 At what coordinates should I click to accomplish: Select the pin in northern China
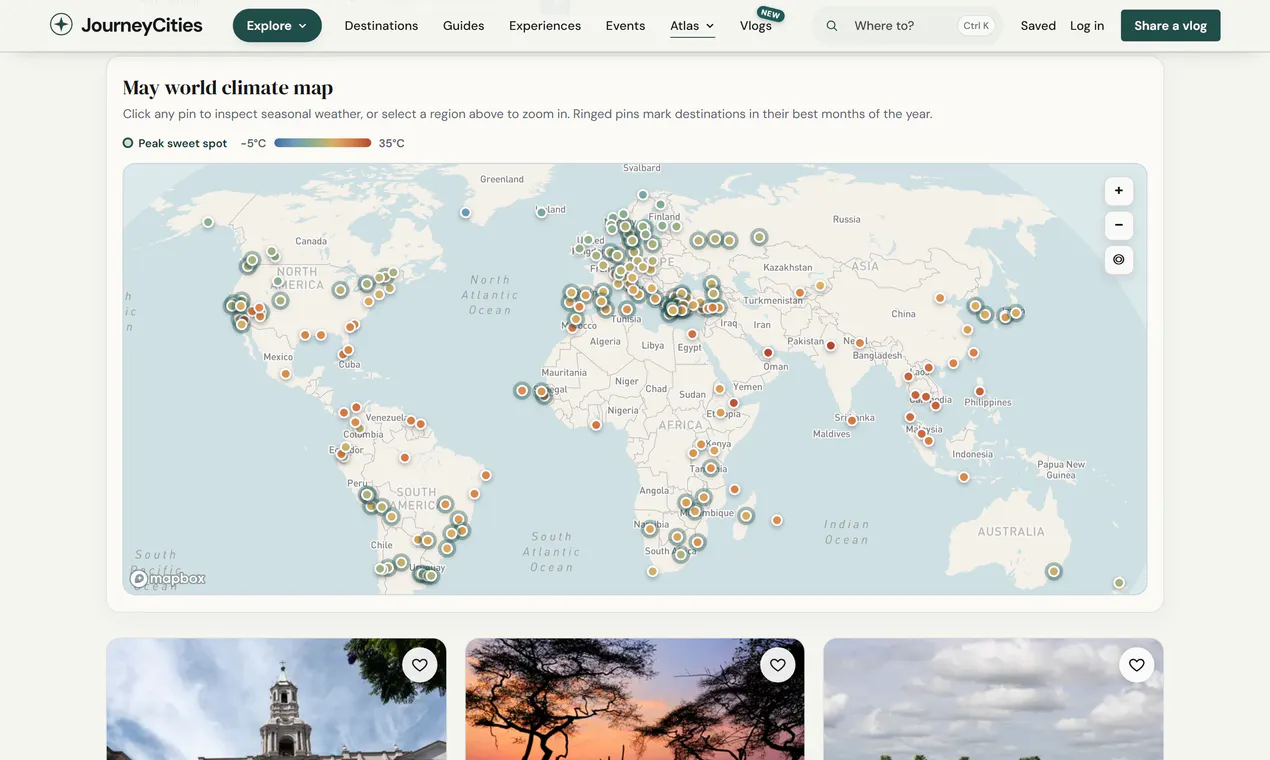(x=940, y=298)
